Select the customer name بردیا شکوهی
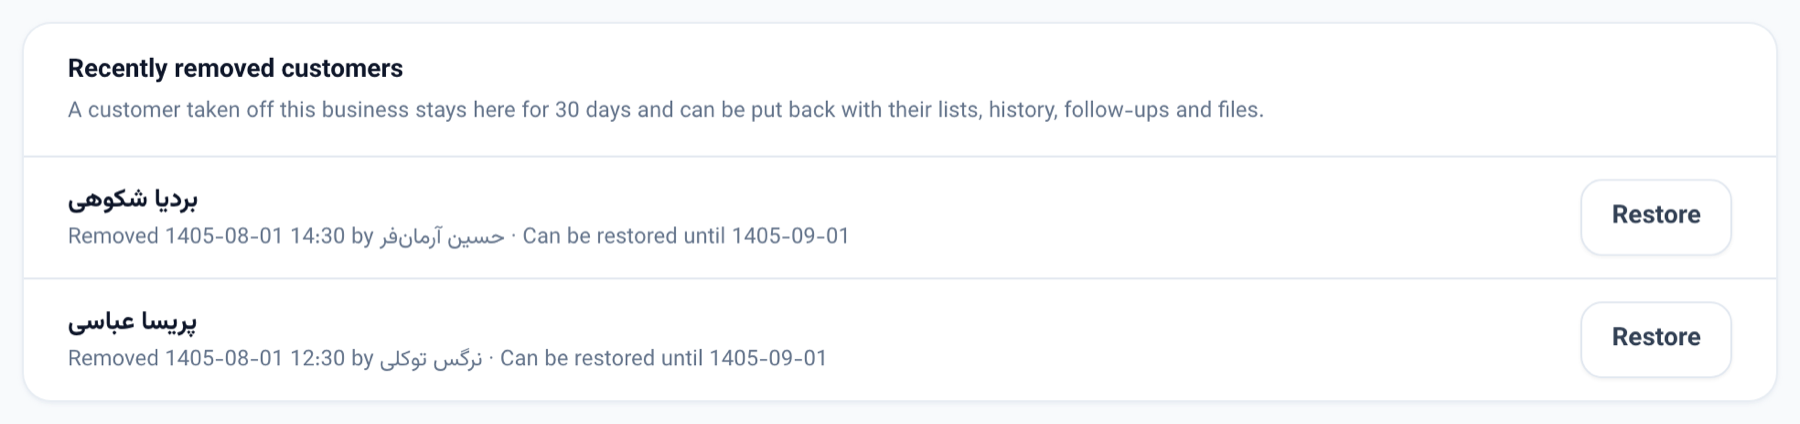 point(133,200)
